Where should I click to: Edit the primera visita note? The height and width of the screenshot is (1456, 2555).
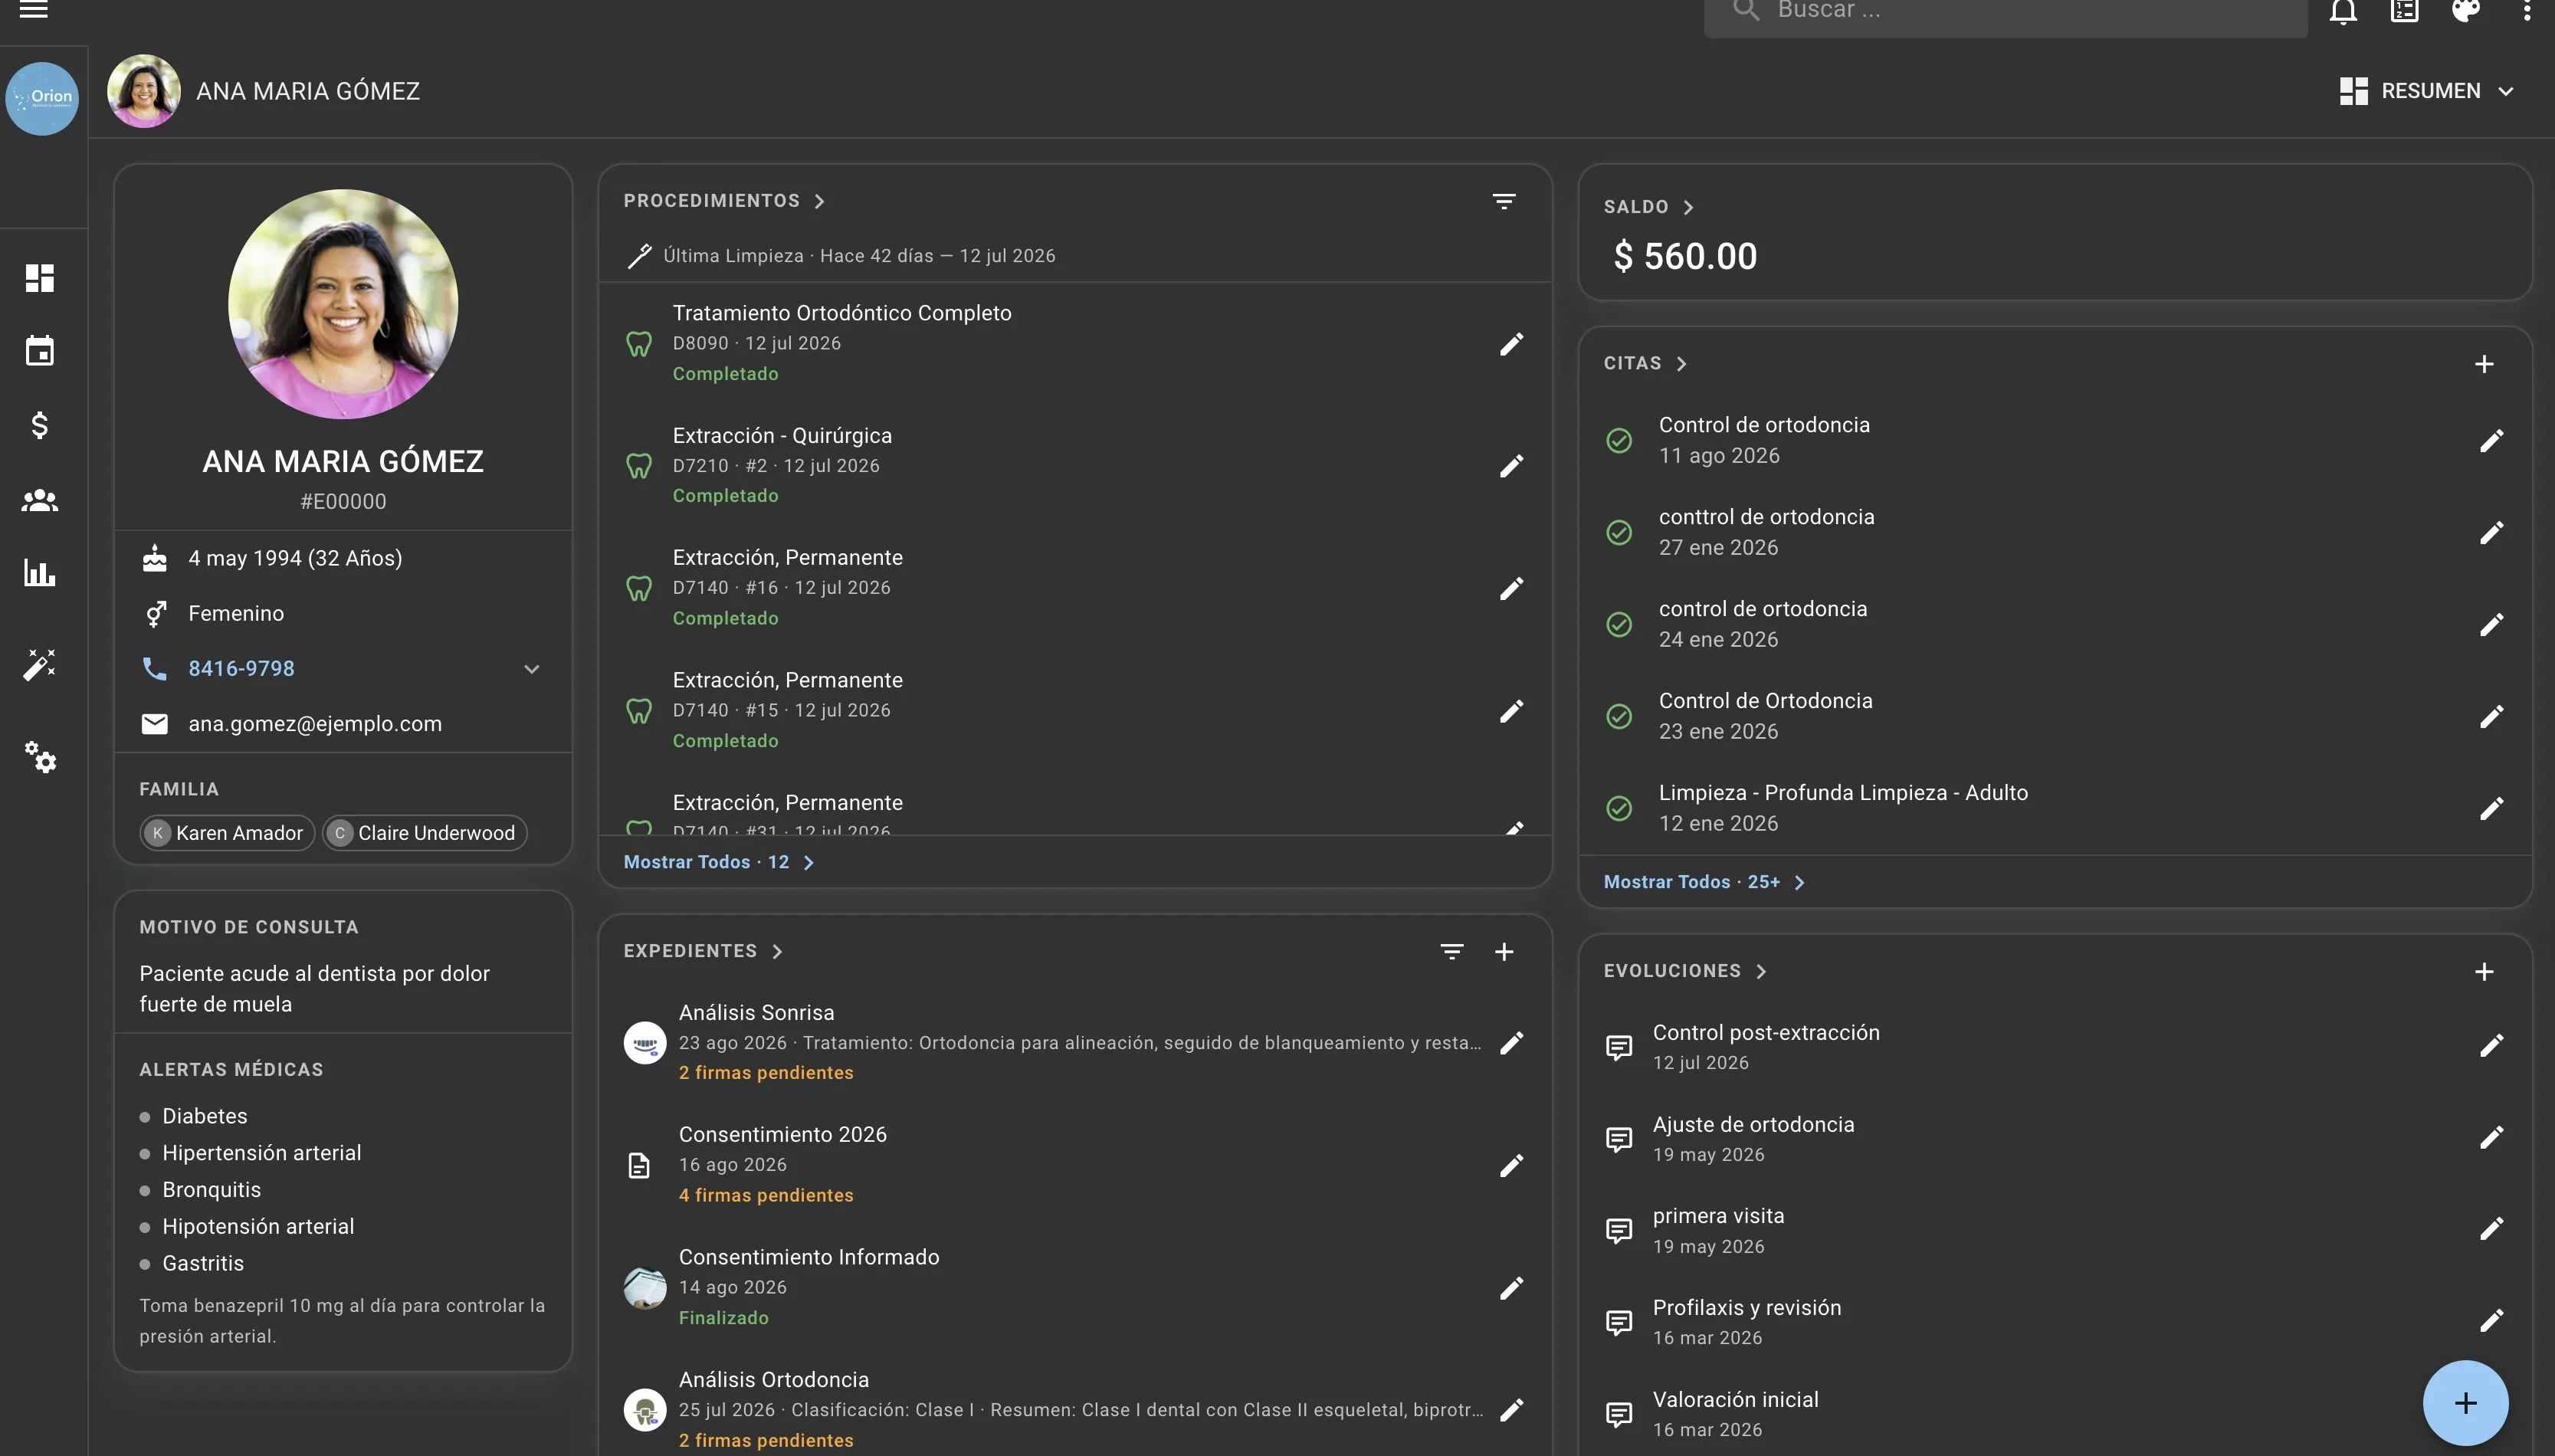[x=2491, y=1229]
